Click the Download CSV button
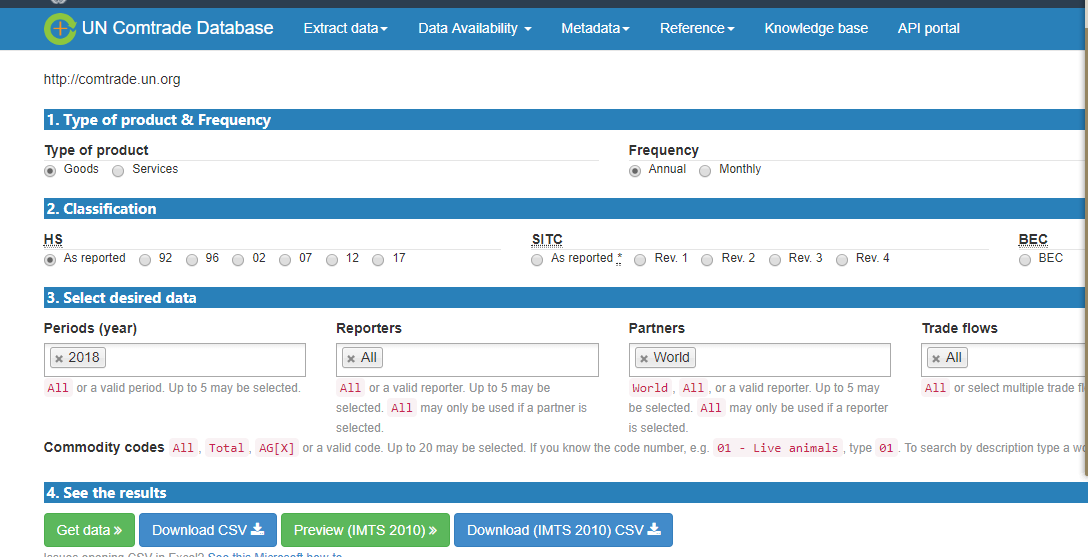Image resolution: width=1088 pixels, height=557 pixels. (x=208, y=530)
